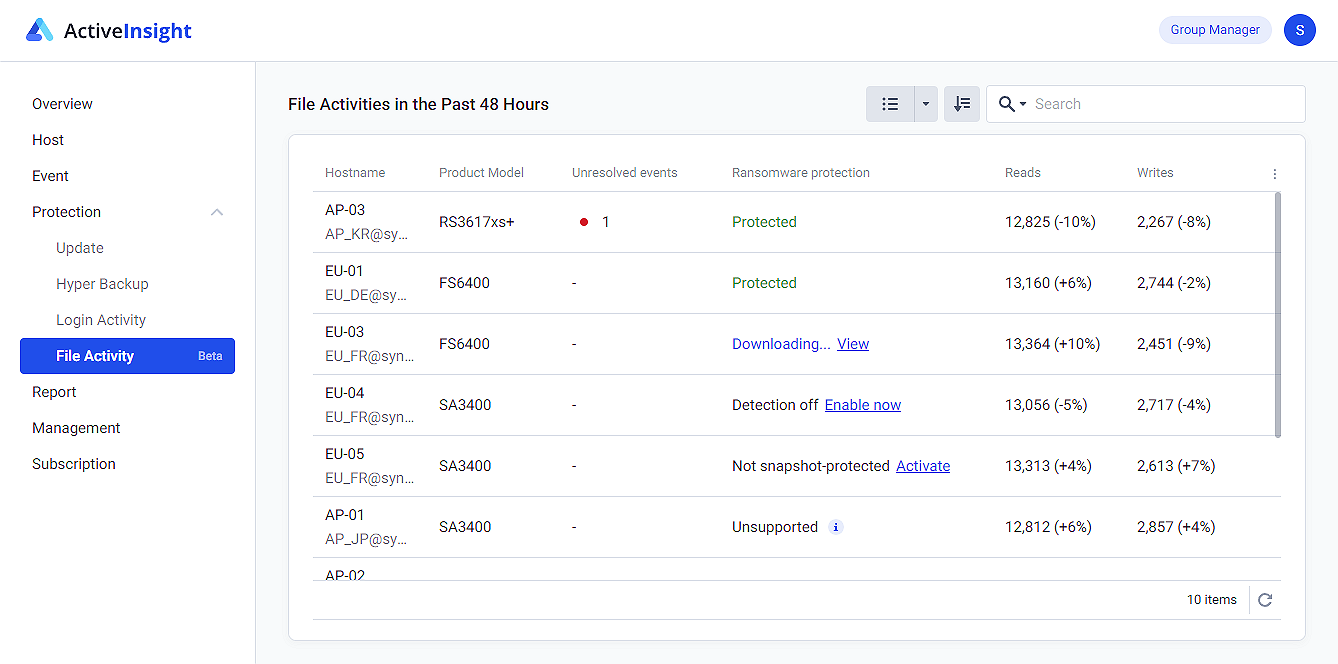Click the RS3617xs+ product model cell

coord(477,222)
